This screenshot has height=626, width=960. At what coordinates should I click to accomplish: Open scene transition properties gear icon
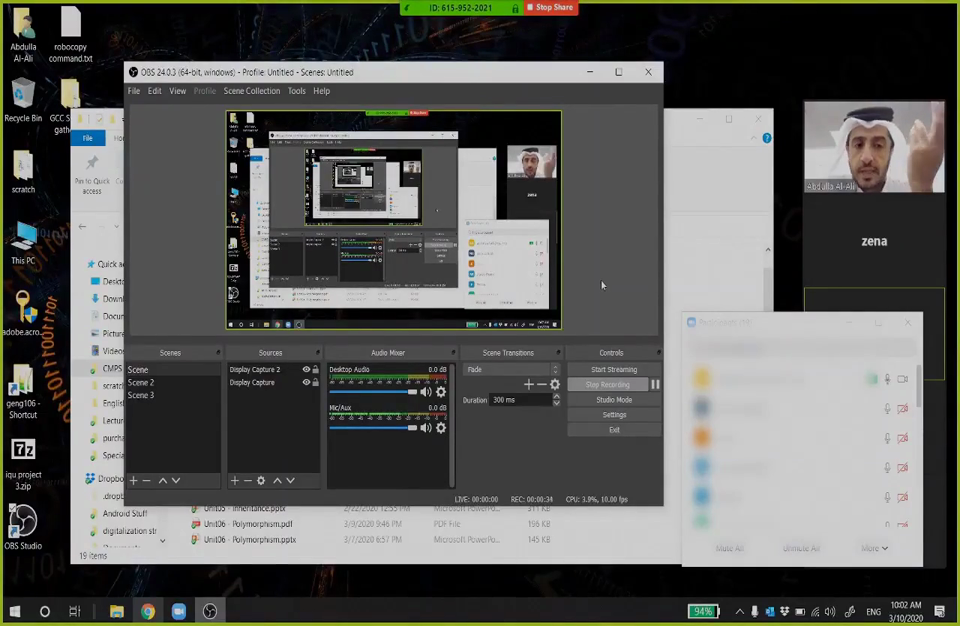555,385
